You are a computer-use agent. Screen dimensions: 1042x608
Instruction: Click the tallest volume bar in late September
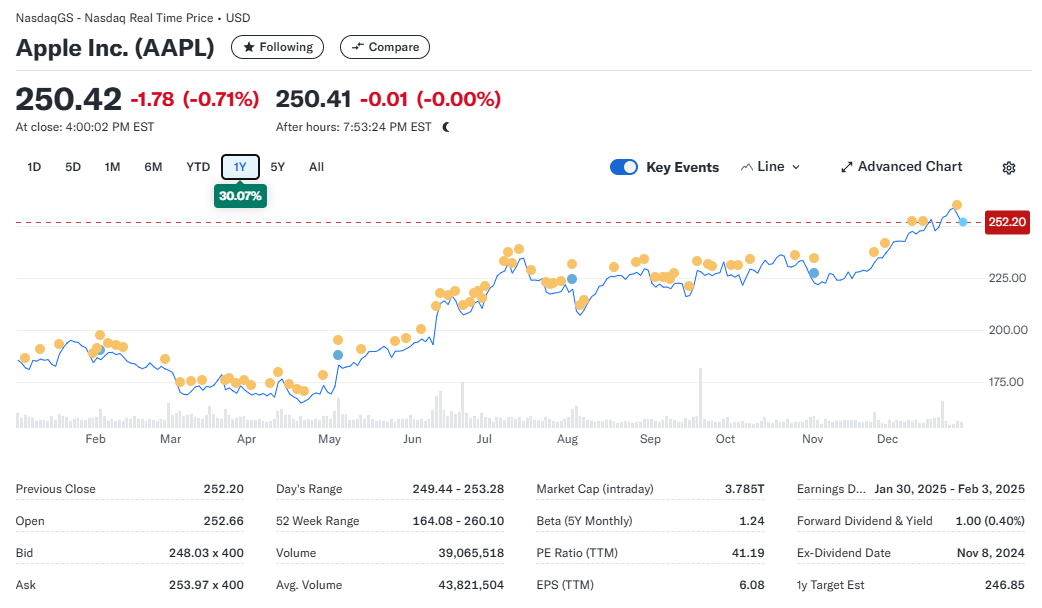pos(700,397)
